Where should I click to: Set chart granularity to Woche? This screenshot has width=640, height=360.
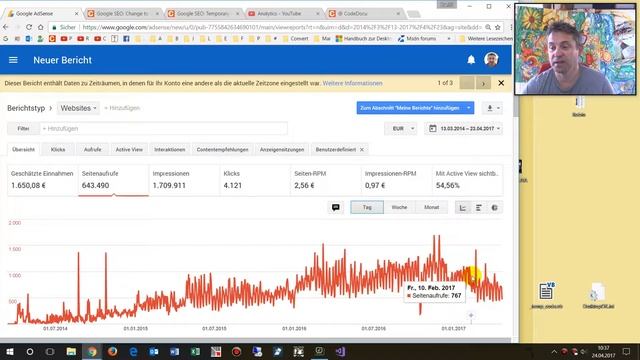point(399,207)
